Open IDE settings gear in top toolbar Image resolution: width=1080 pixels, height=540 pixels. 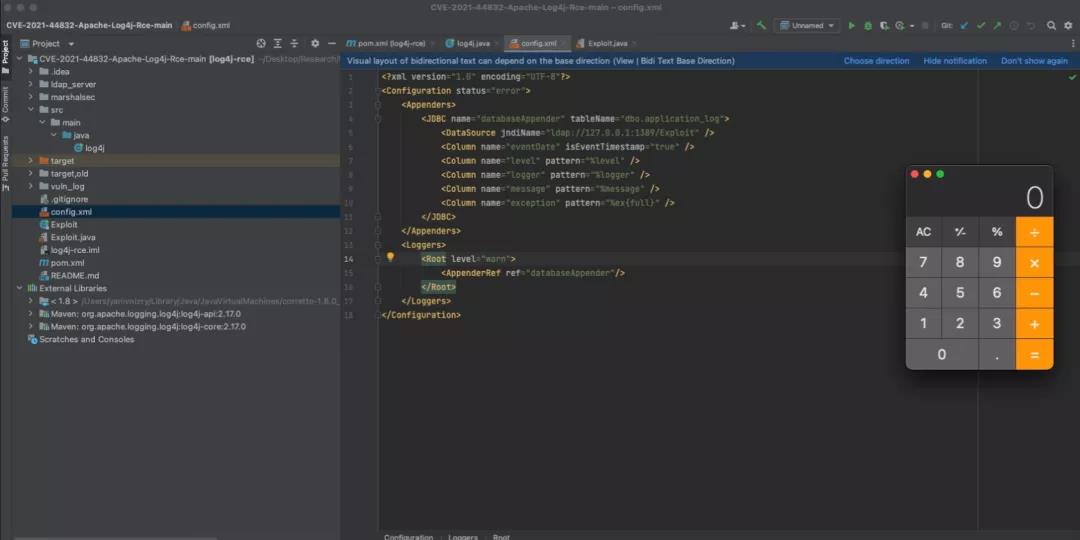coord(1068,25)
